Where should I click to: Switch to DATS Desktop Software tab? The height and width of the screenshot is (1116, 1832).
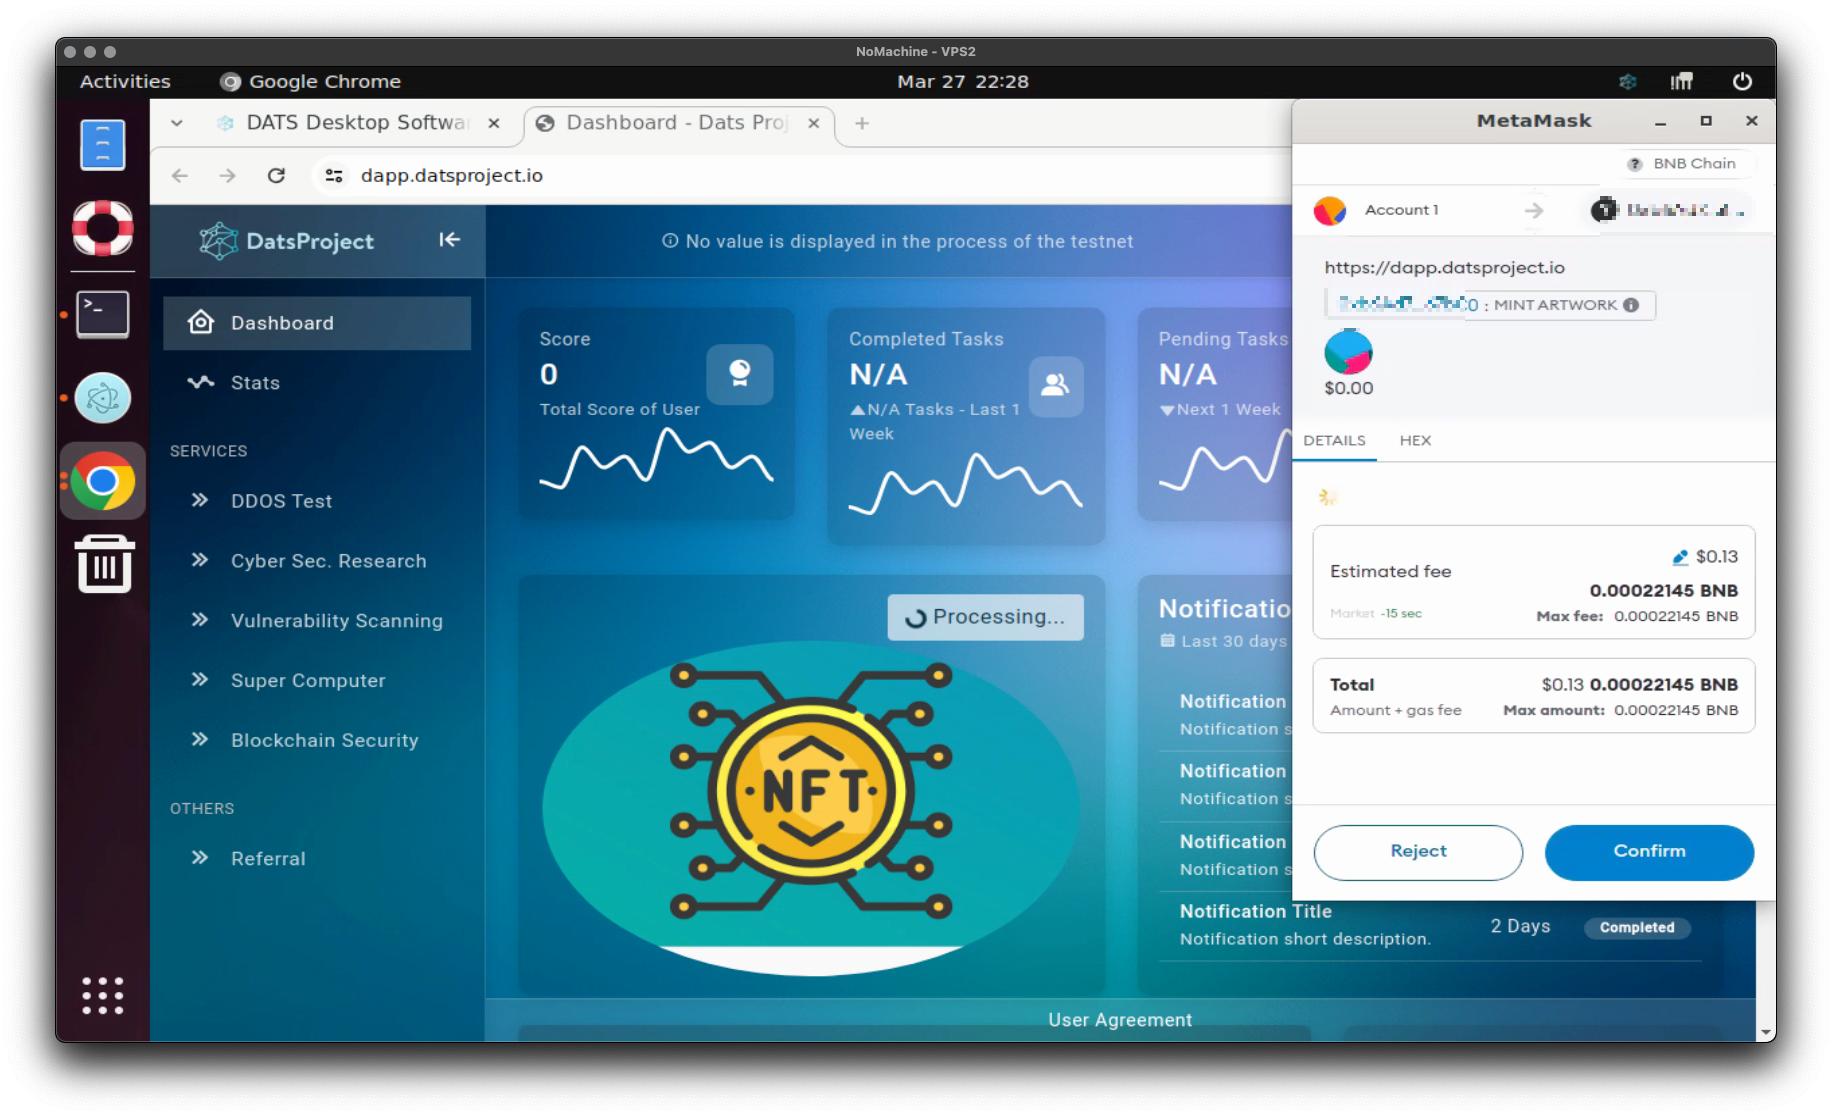(358, 123)
